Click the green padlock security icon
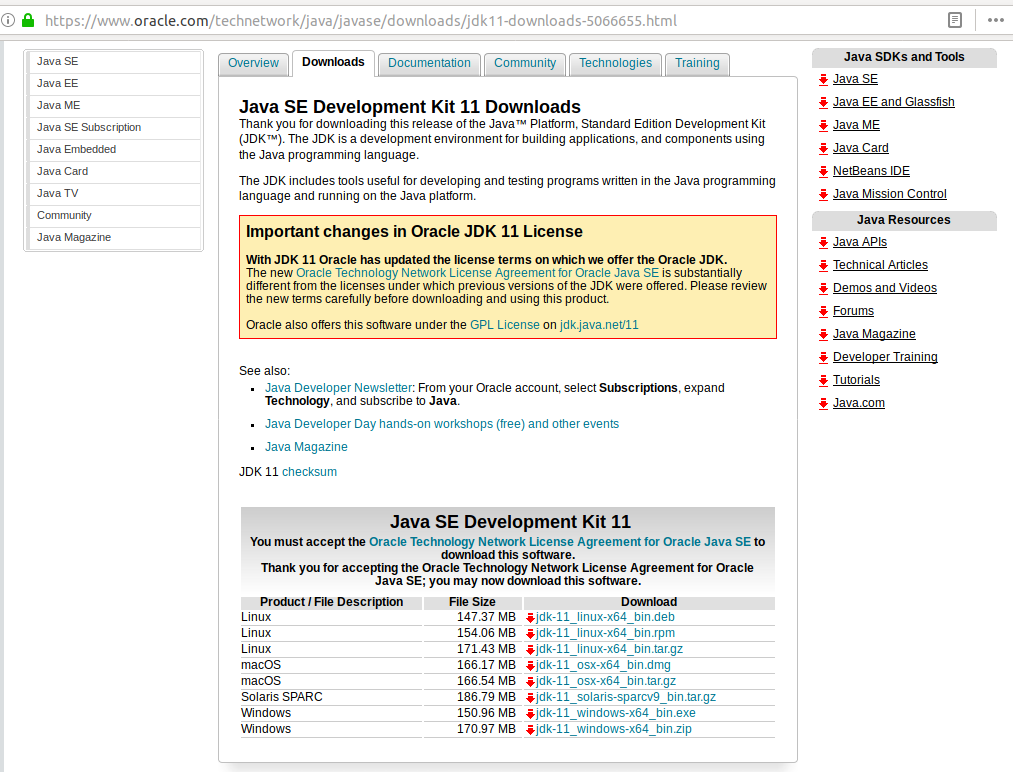The height and width of the screenshot is (772, 1013). pos(28,20)
